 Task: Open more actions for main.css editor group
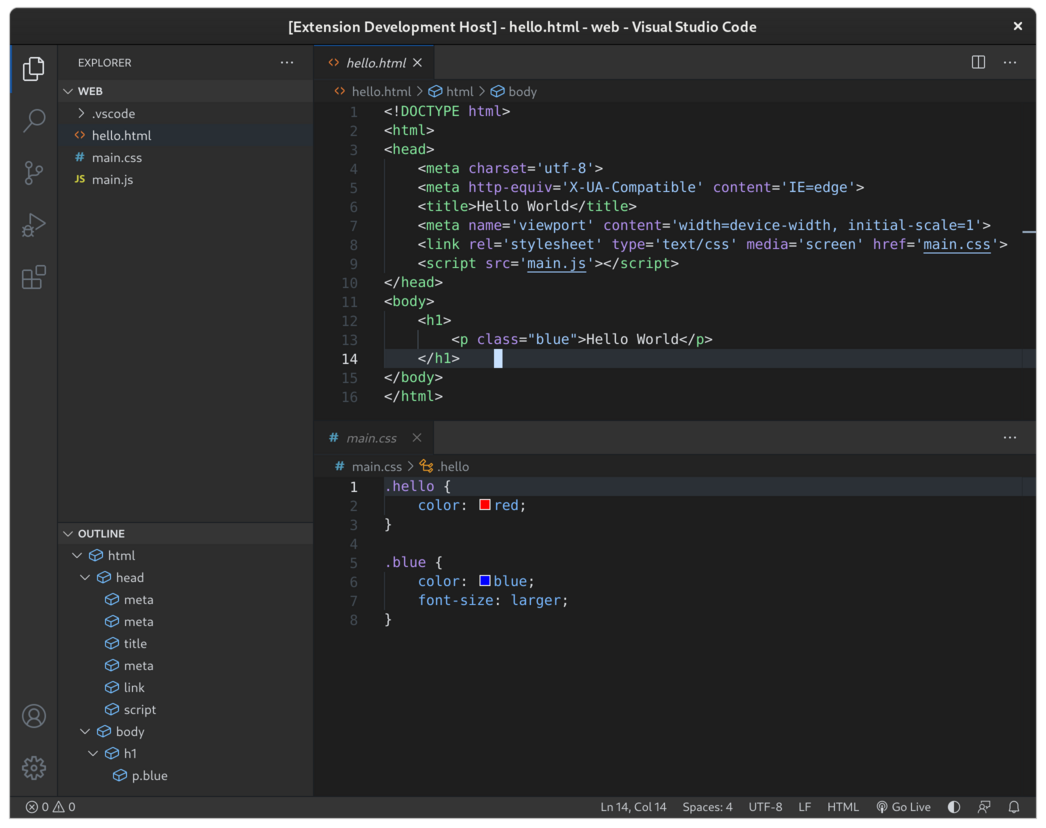tap(1010, 438)
